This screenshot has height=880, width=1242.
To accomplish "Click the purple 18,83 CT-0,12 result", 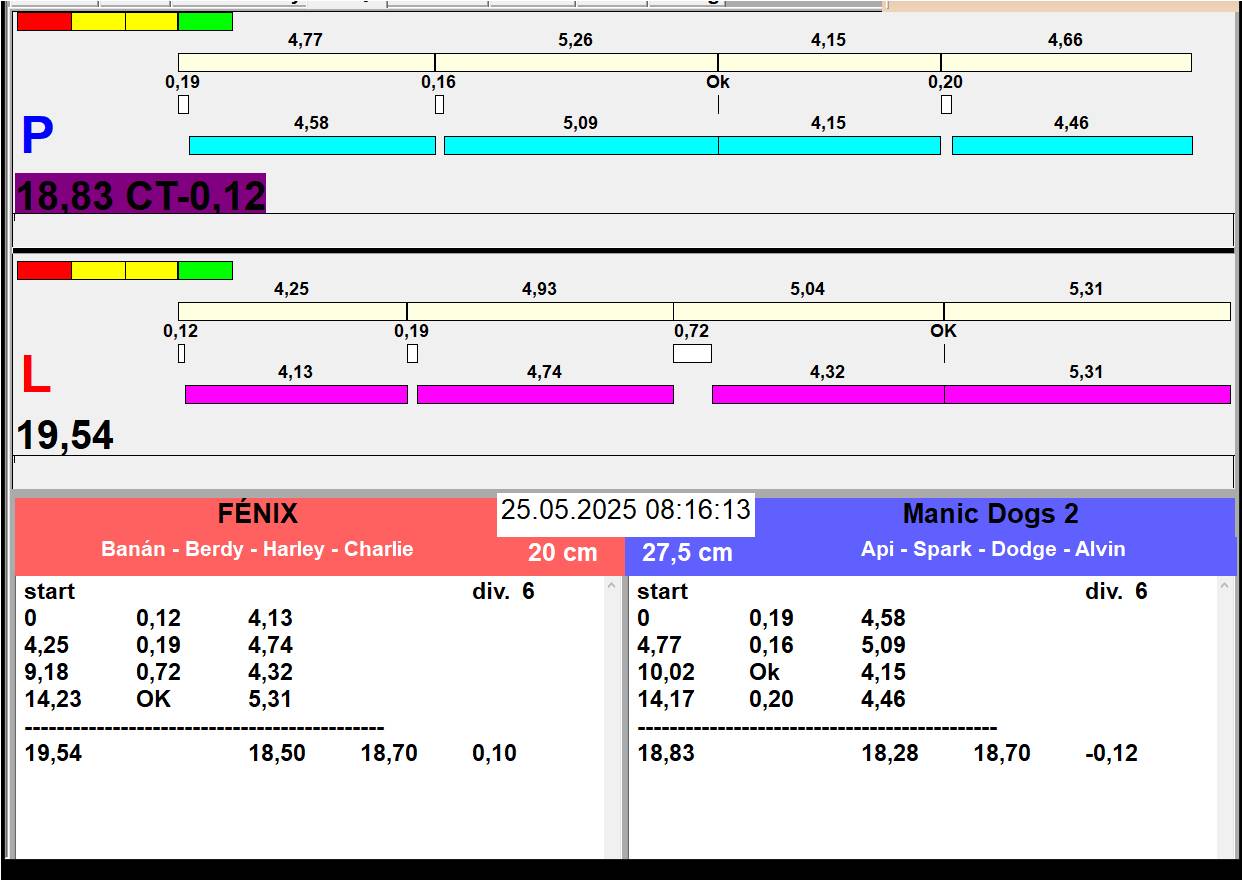I will (141, 195).
